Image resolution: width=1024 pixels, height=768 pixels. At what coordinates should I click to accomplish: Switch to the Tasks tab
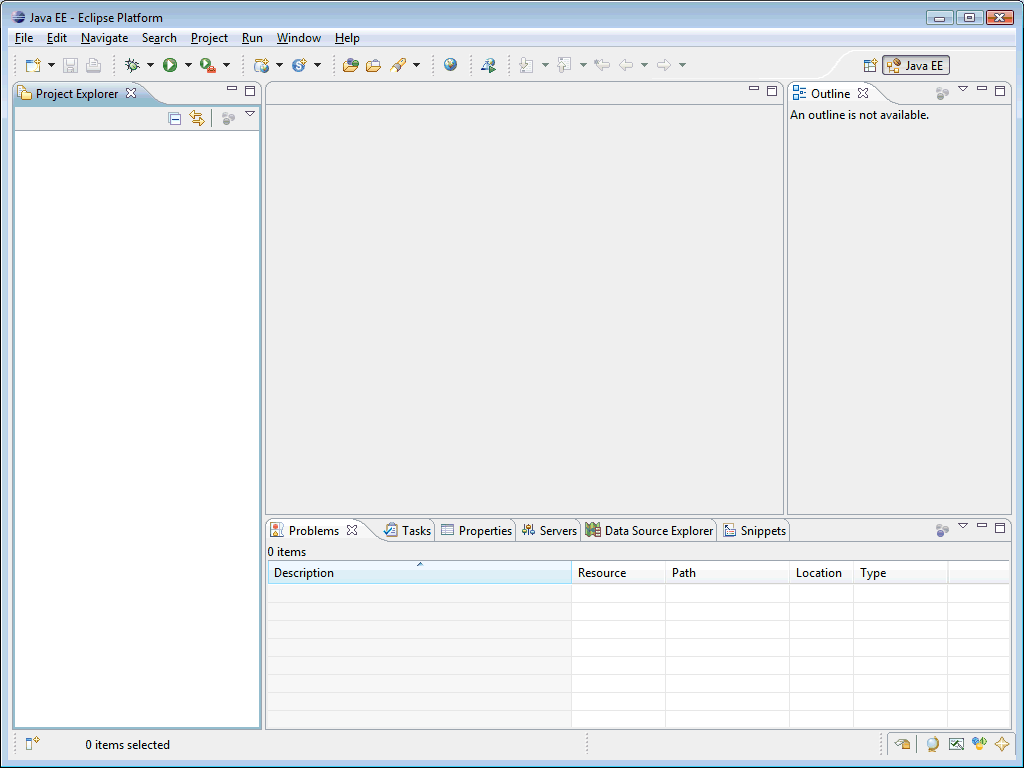(408, 530)
